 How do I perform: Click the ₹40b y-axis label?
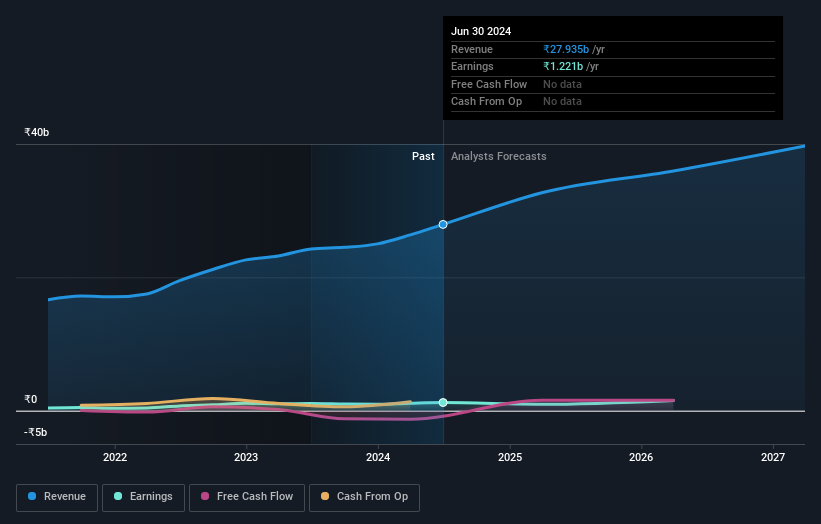[37, 132]
